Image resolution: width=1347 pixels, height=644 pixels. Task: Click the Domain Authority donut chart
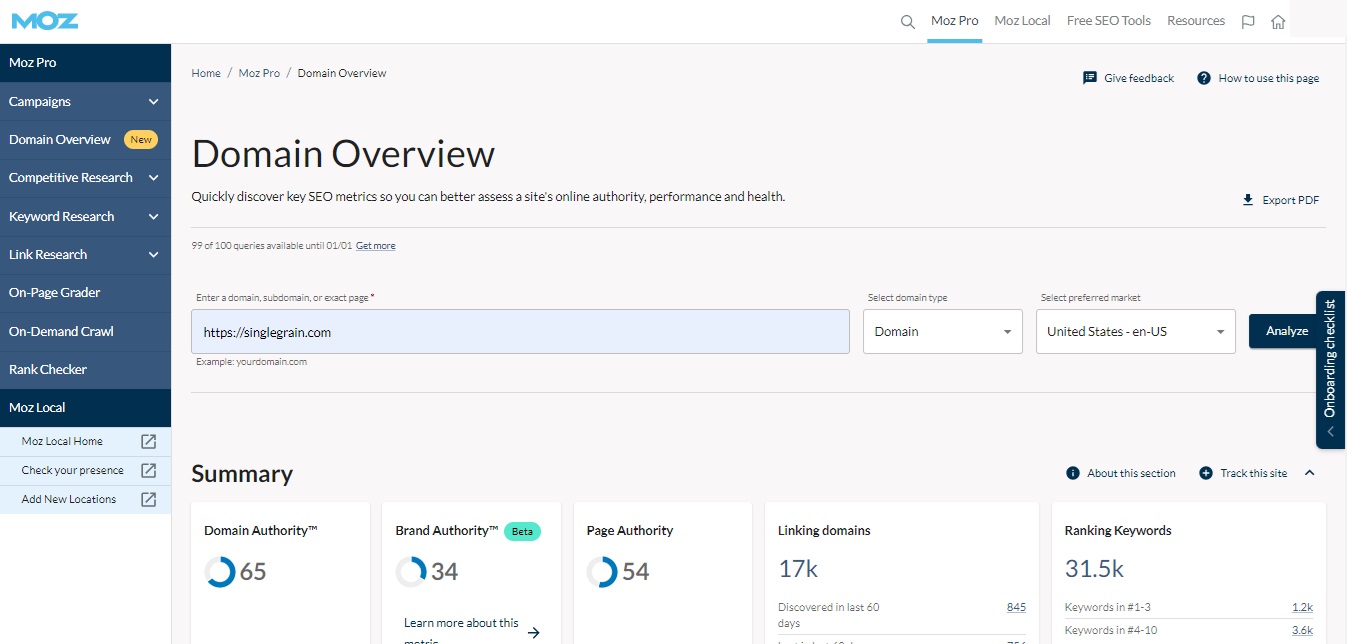pyautogui.click(x=220, y=572)
